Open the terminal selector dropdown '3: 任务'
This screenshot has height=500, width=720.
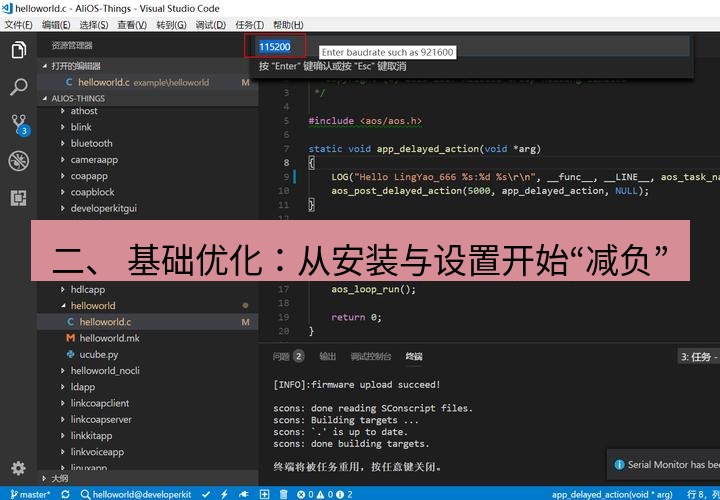click(x=698, y=357)
